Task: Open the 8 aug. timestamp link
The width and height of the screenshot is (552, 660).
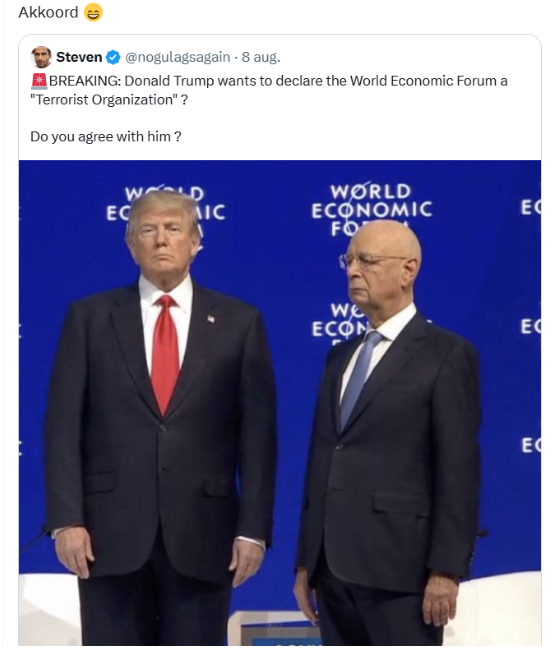Action: coord(261,57)
